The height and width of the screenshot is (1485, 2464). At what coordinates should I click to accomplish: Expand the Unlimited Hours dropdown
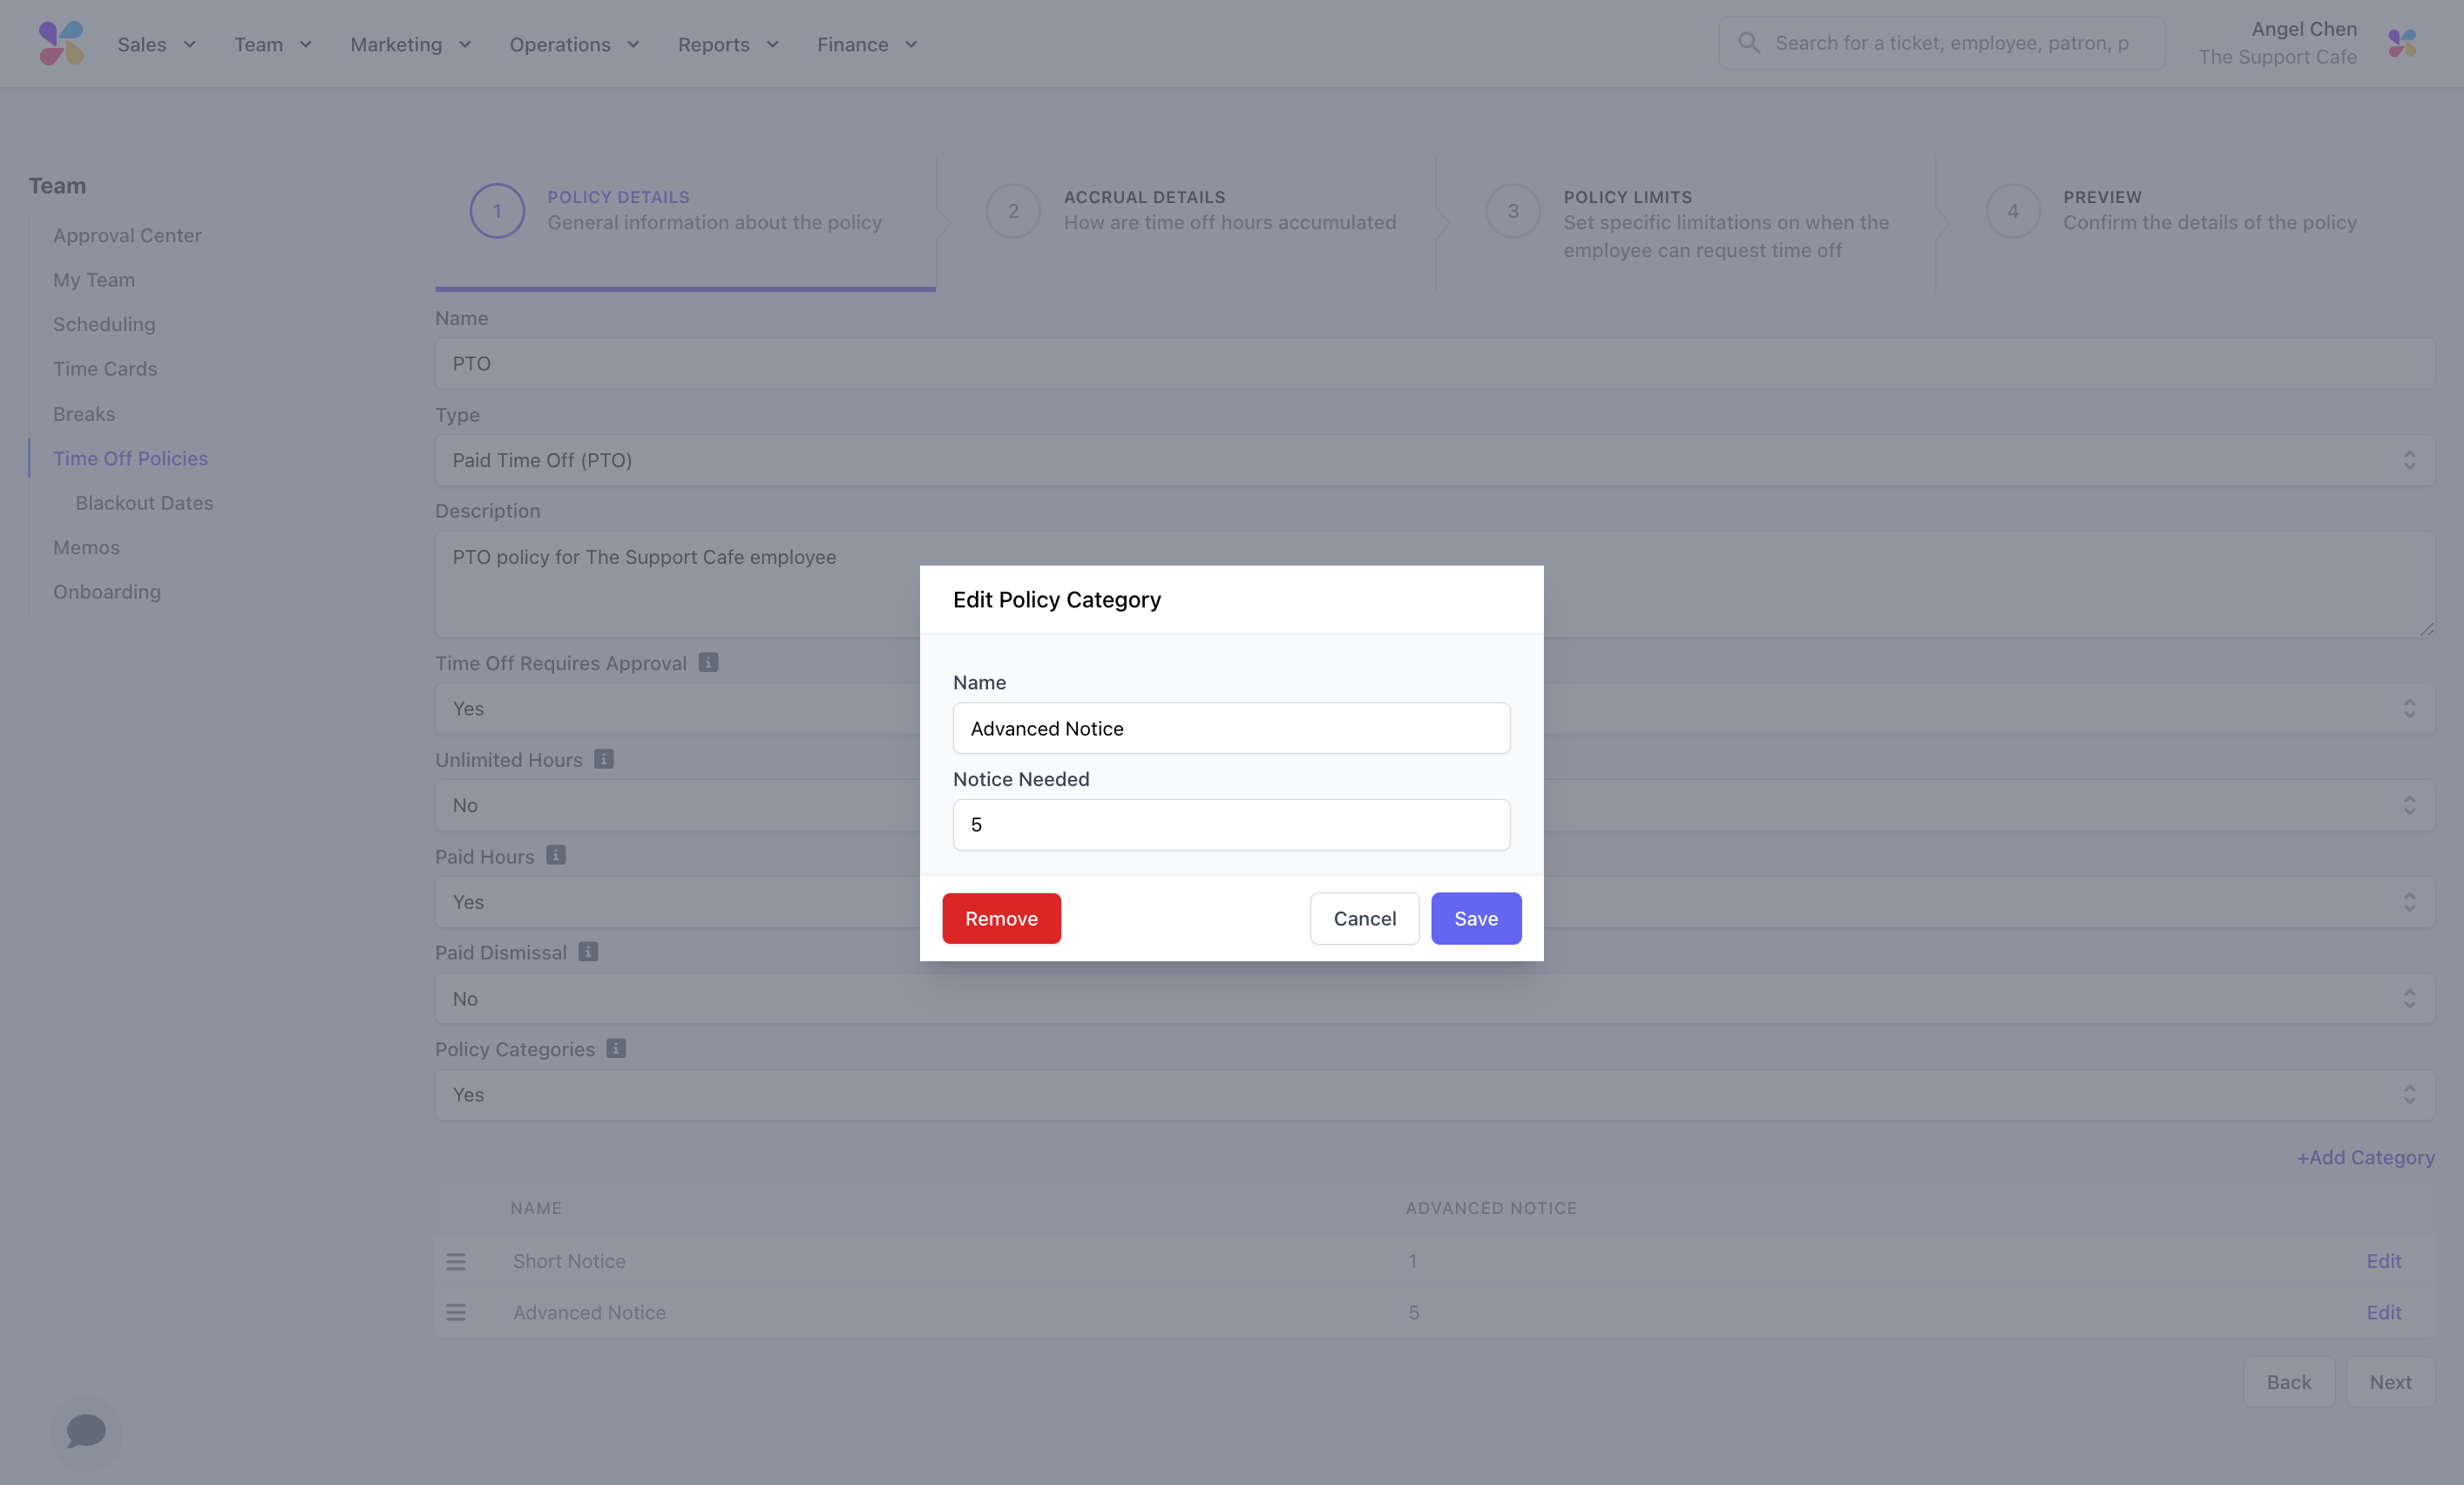[1435, 805]
